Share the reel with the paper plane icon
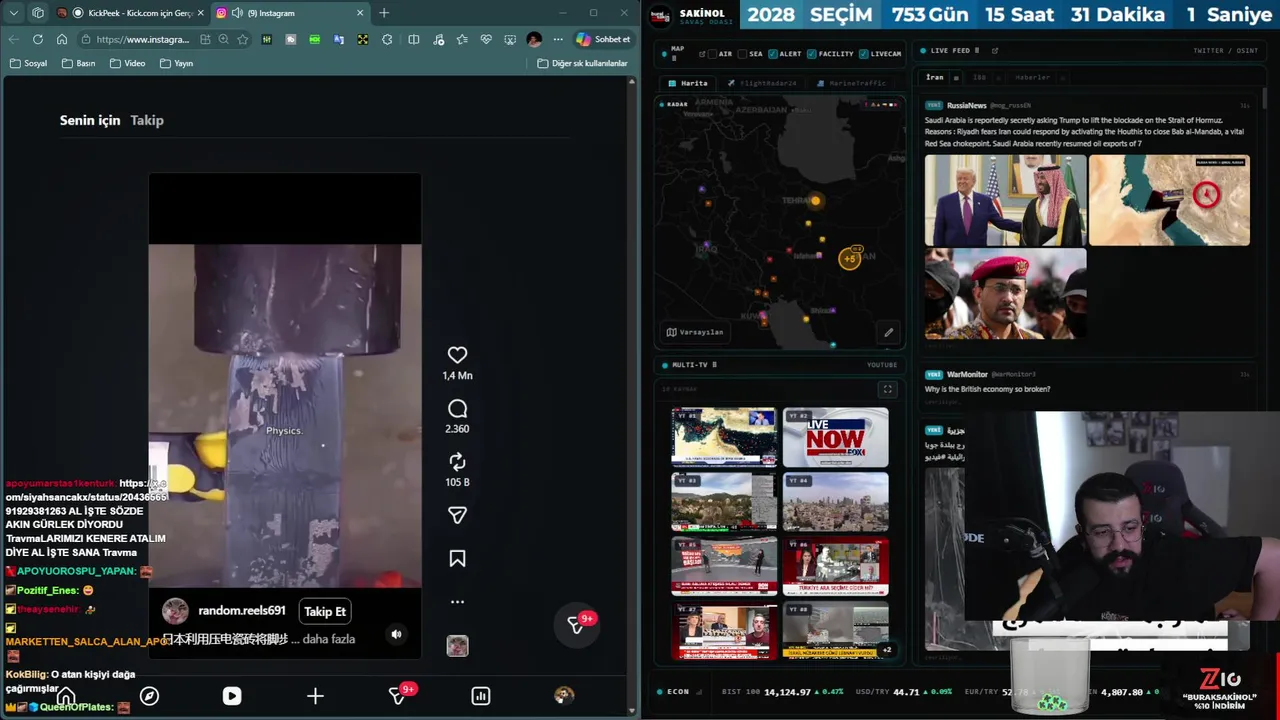 [457, 515]
